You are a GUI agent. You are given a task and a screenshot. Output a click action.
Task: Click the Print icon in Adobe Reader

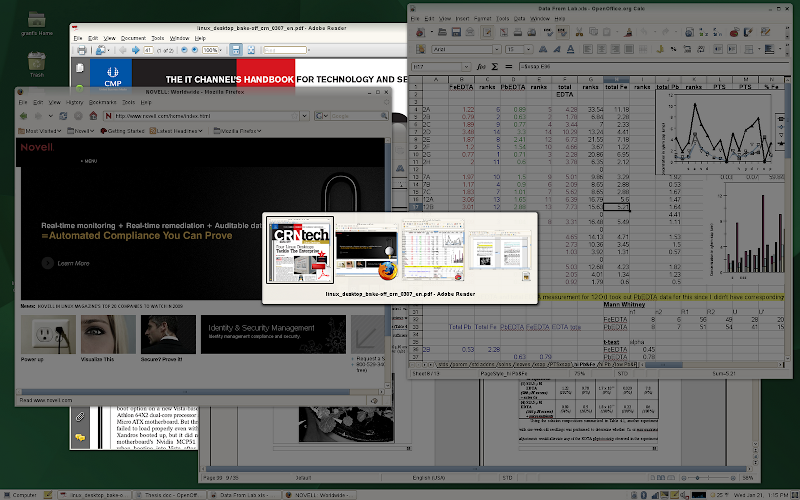coord(82,50)
